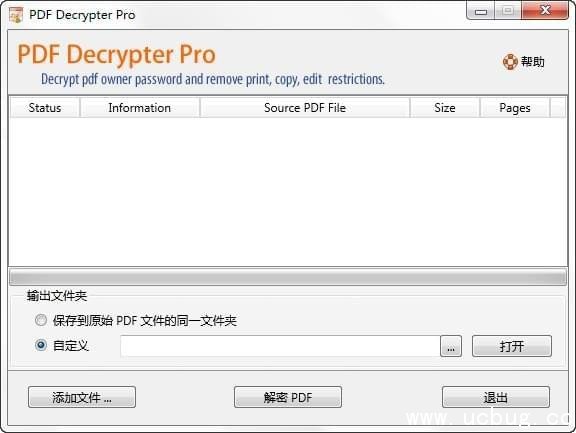Viewport: 576px width, 433px height.
Task: Browse for folder with the ... button
Action: point(451,346)
